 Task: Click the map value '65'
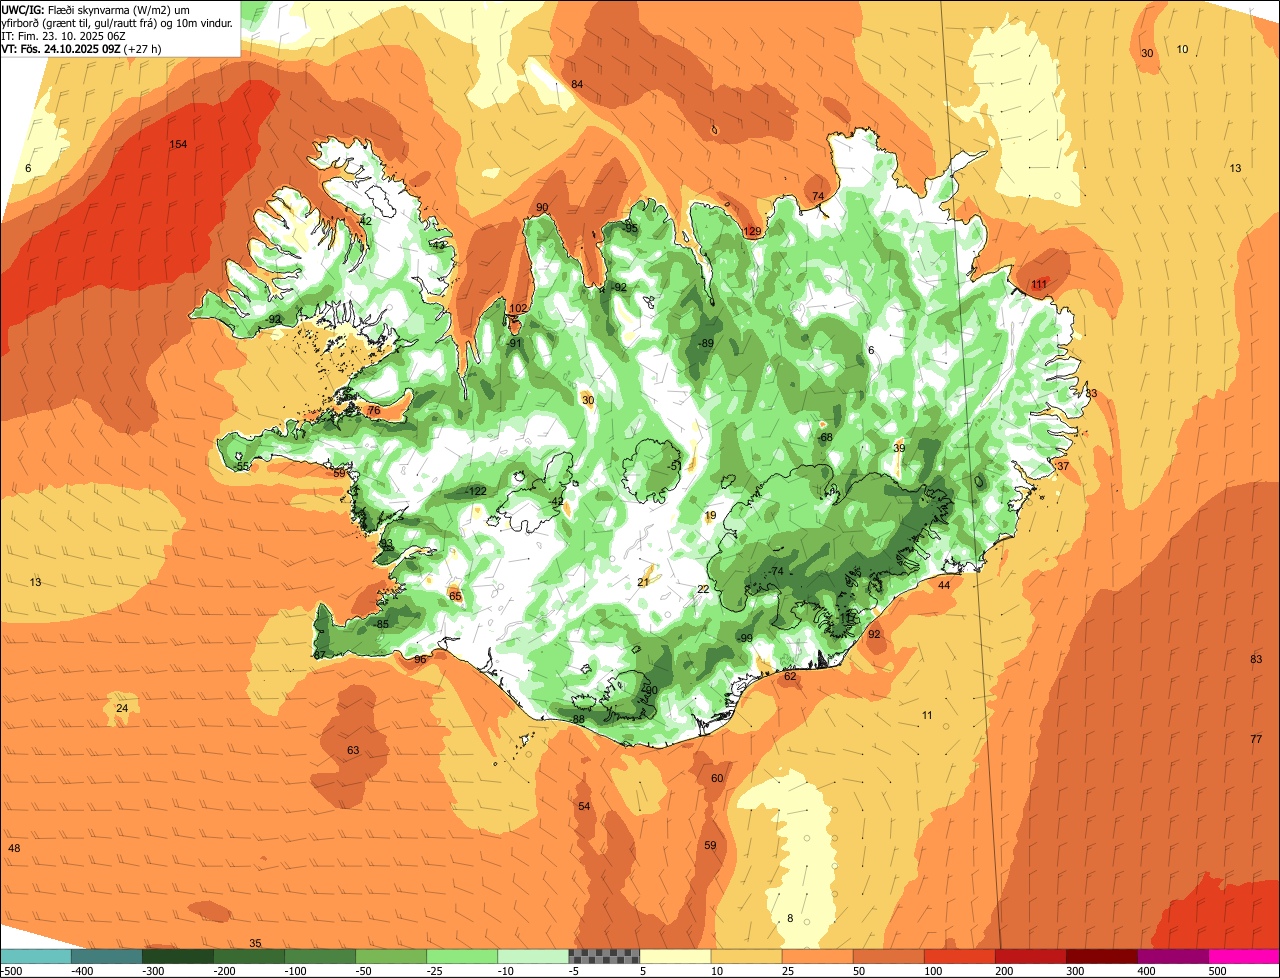[456, 596]
